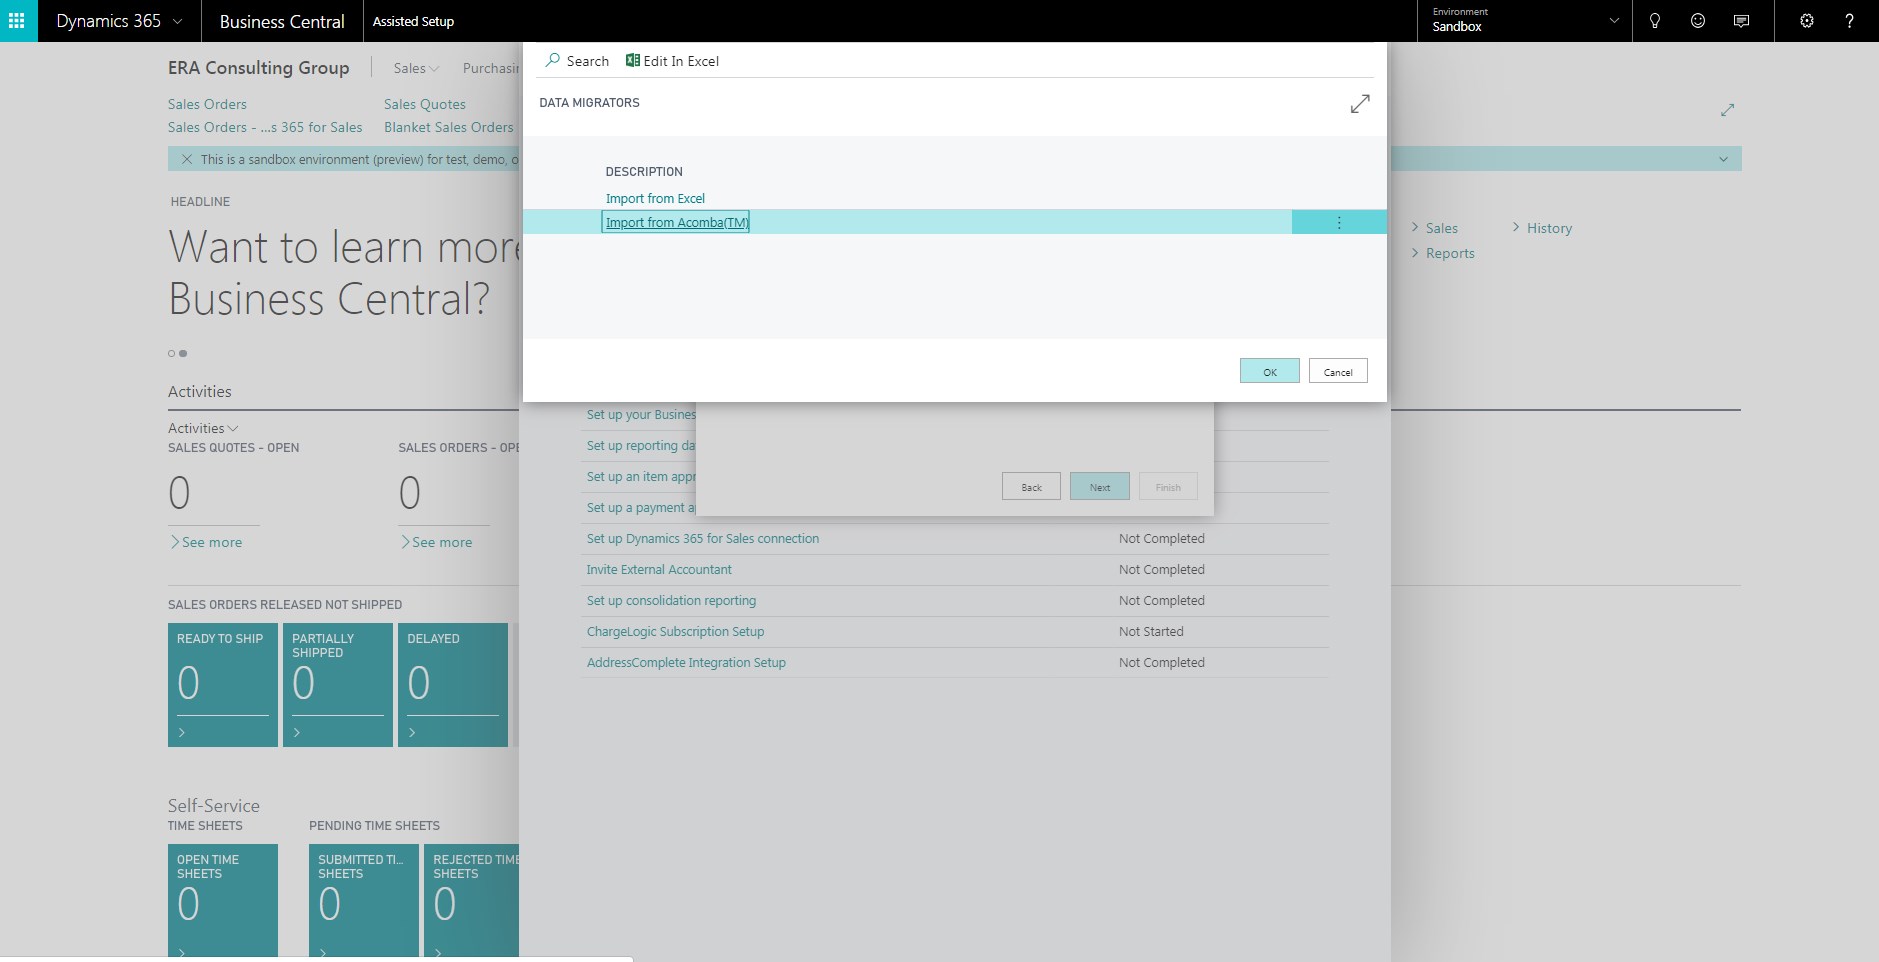1879x962 pixels.
Task: Expand the Data Migrators dialog to full screen
Action: point(1360,104)
